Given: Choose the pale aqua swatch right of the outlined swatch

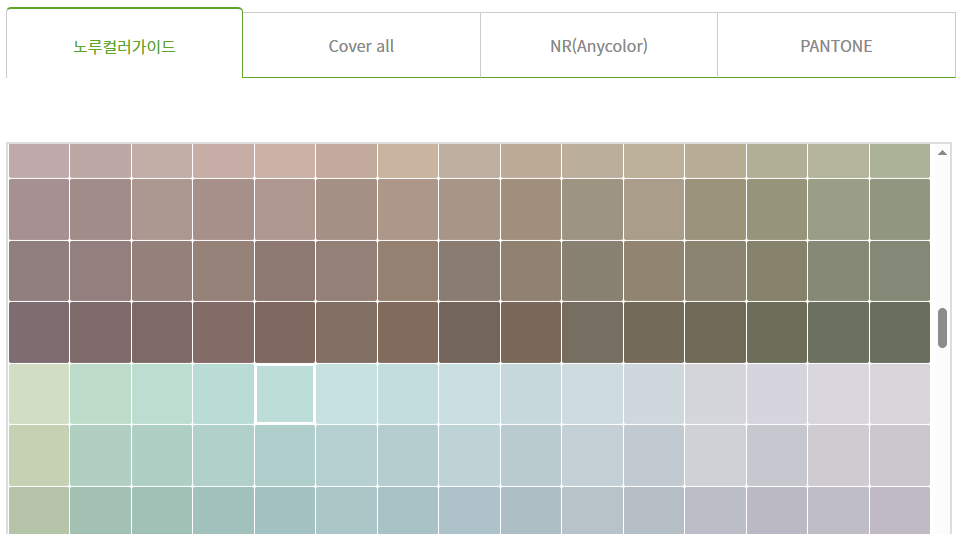Looking at the screenshot, I should 346,394.
